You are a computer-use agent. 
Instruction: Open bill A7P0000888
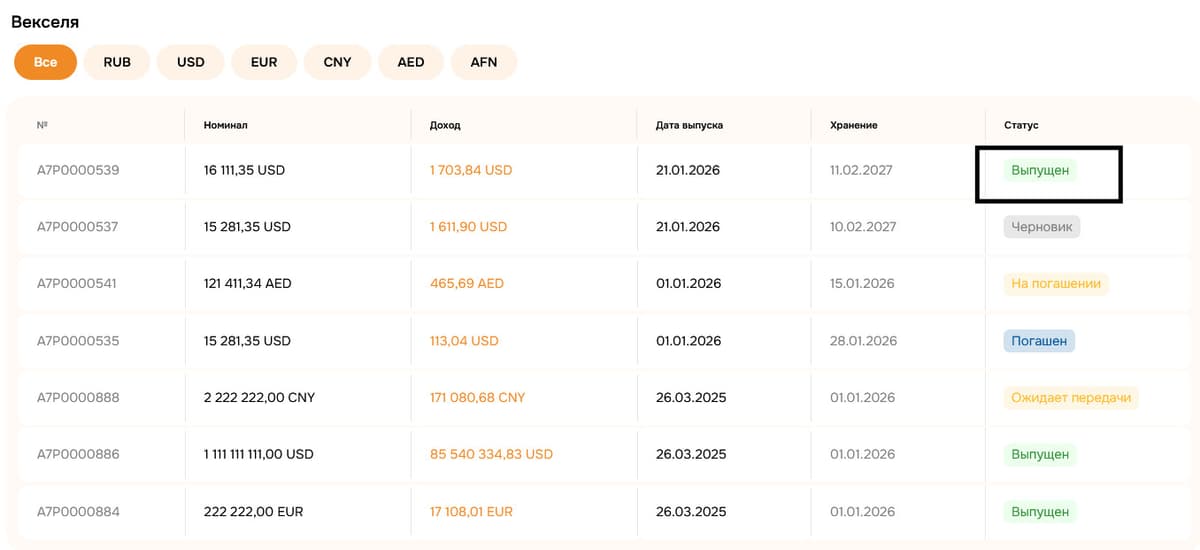(78, 398)
